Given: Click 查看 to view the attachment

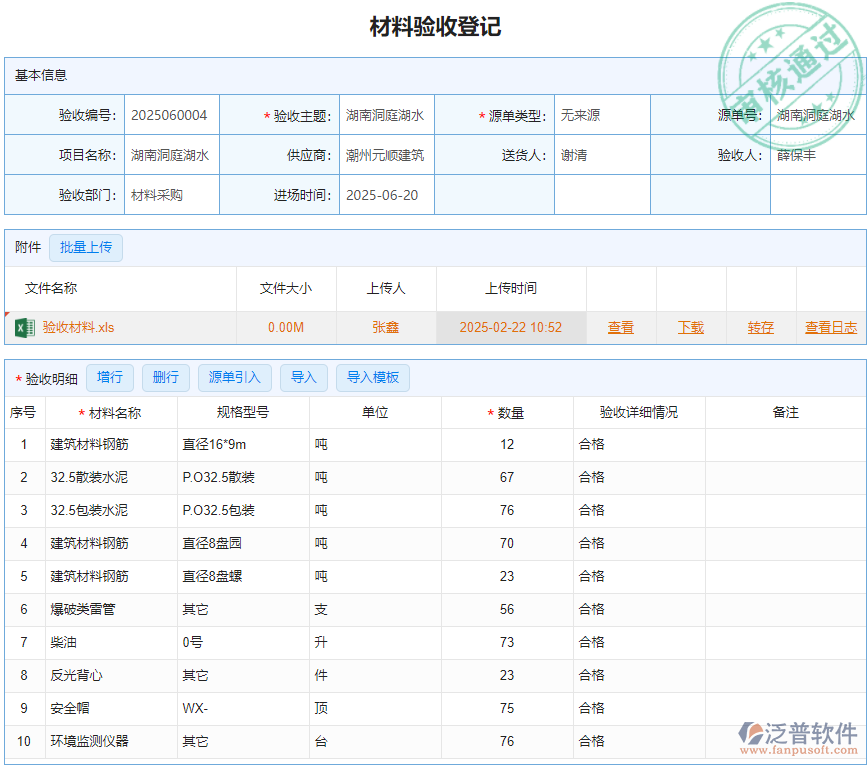Looking at the screenshot, I should click(621, 327).
